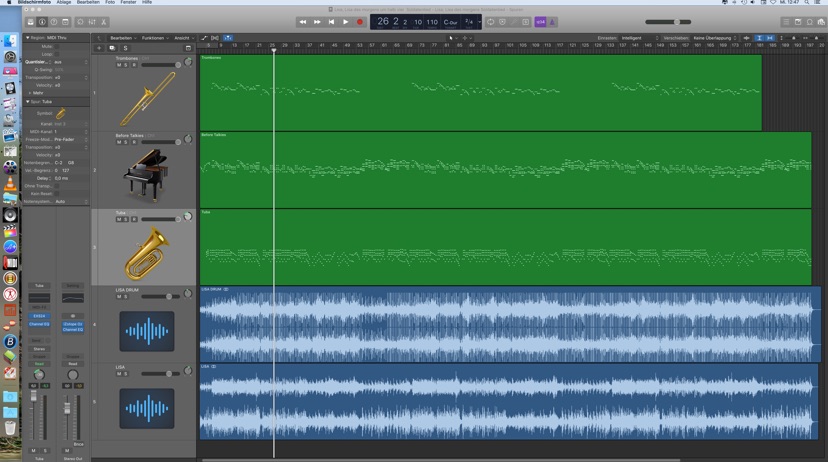The image size is (828, 462).
Task: Open Einrasten snap dropdown set to Intelligent
Action: pos(640,38)
